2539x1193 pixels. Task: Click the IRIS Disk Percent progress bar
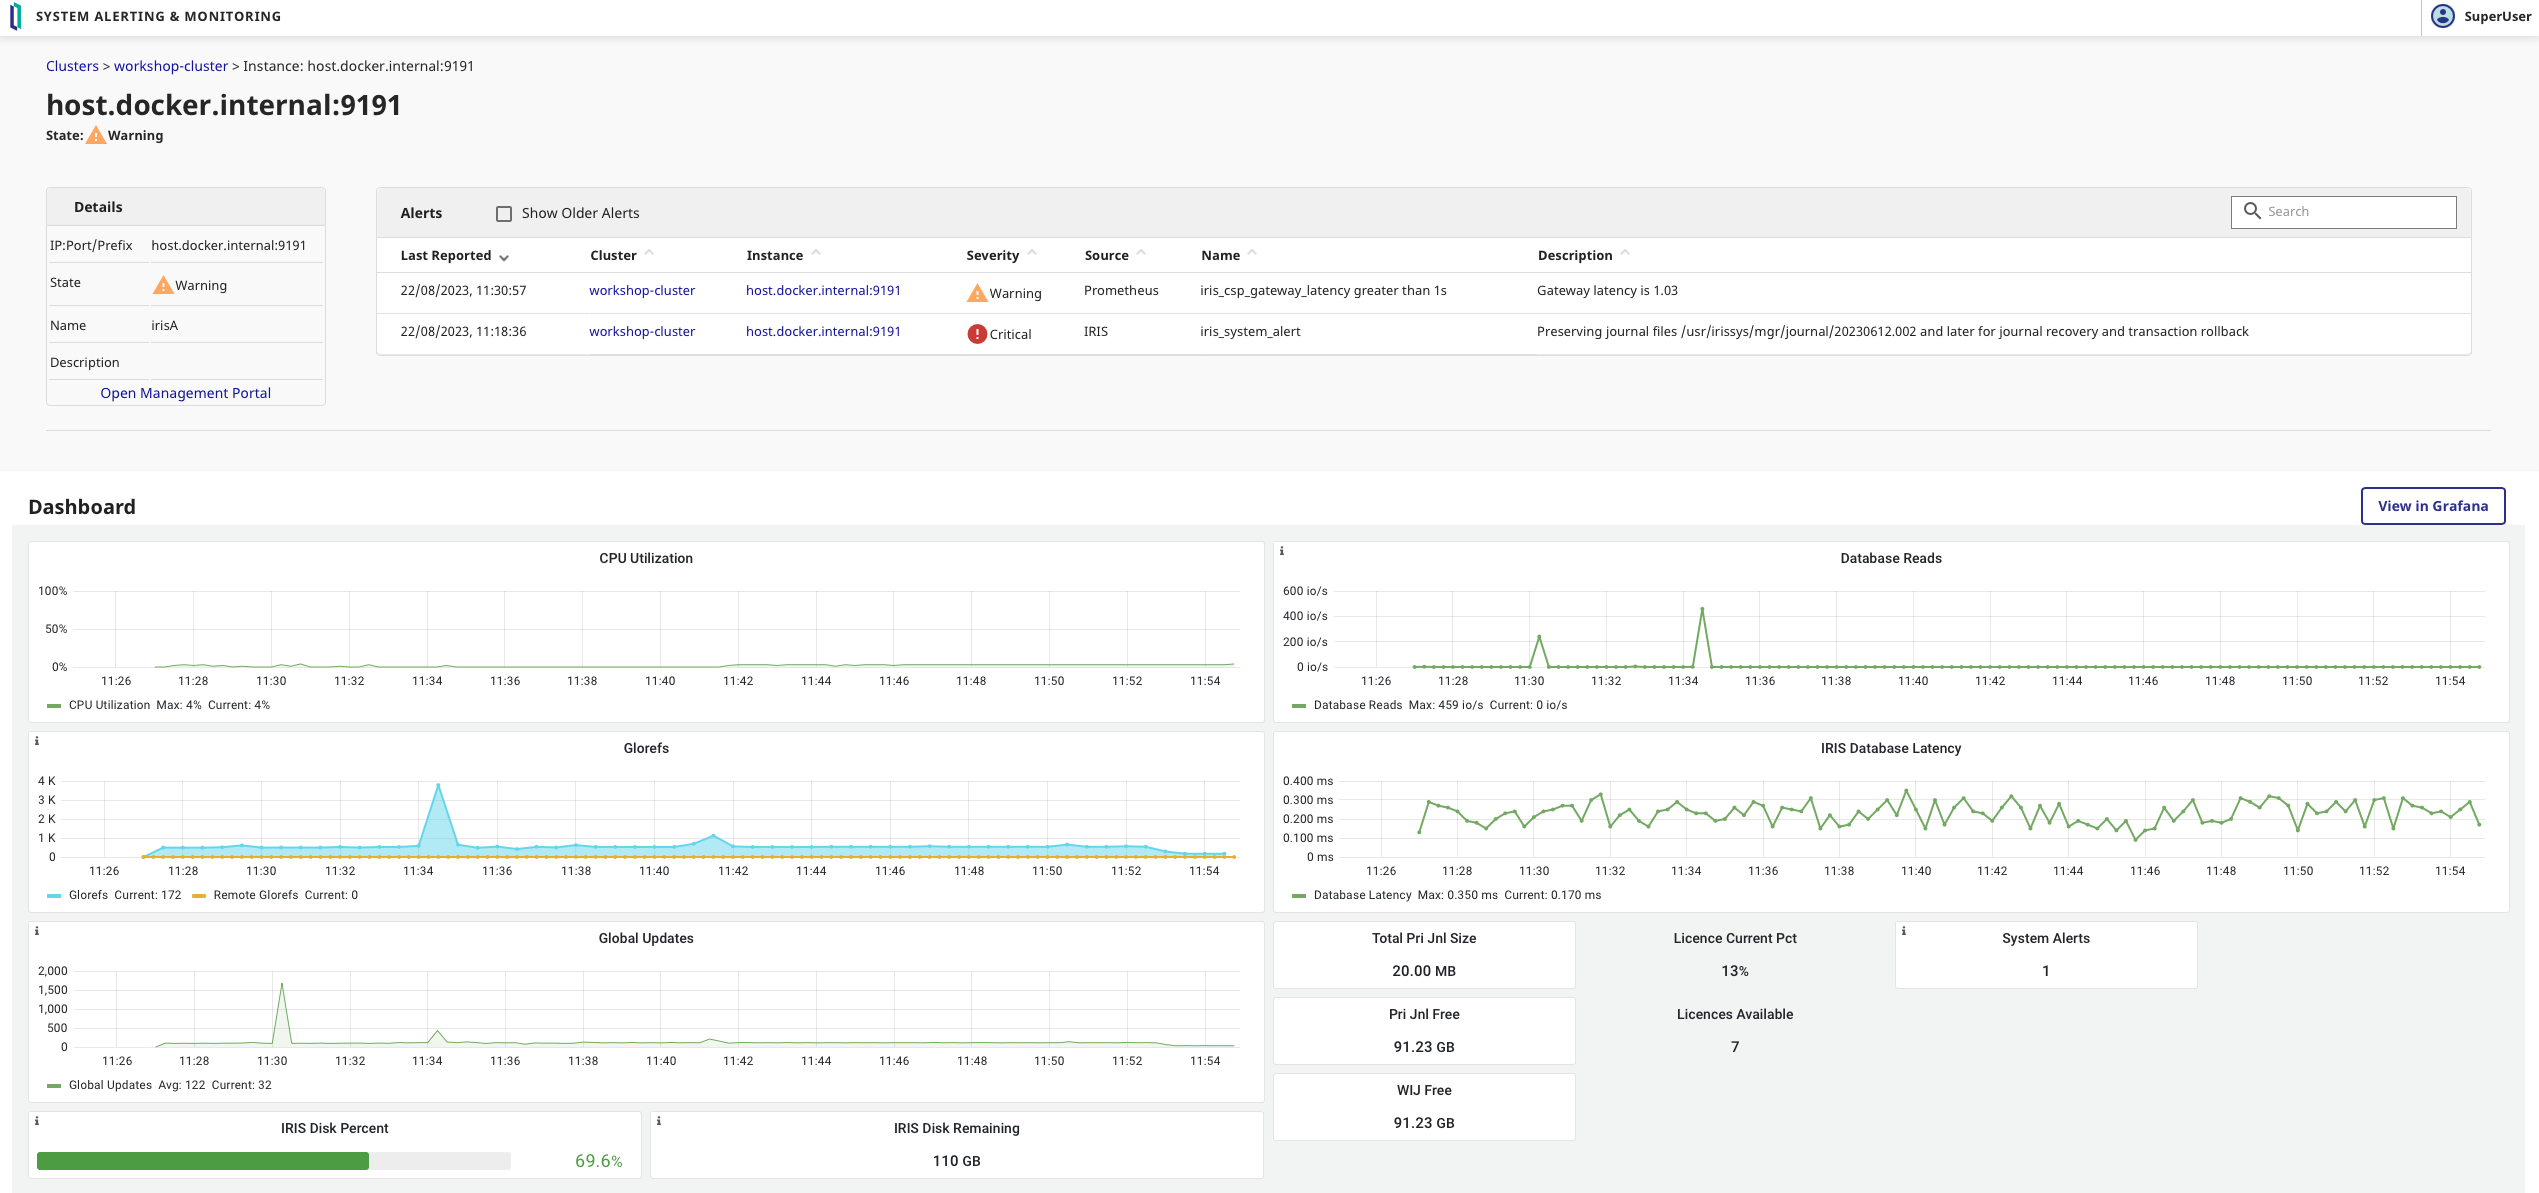click(273, 1161)
